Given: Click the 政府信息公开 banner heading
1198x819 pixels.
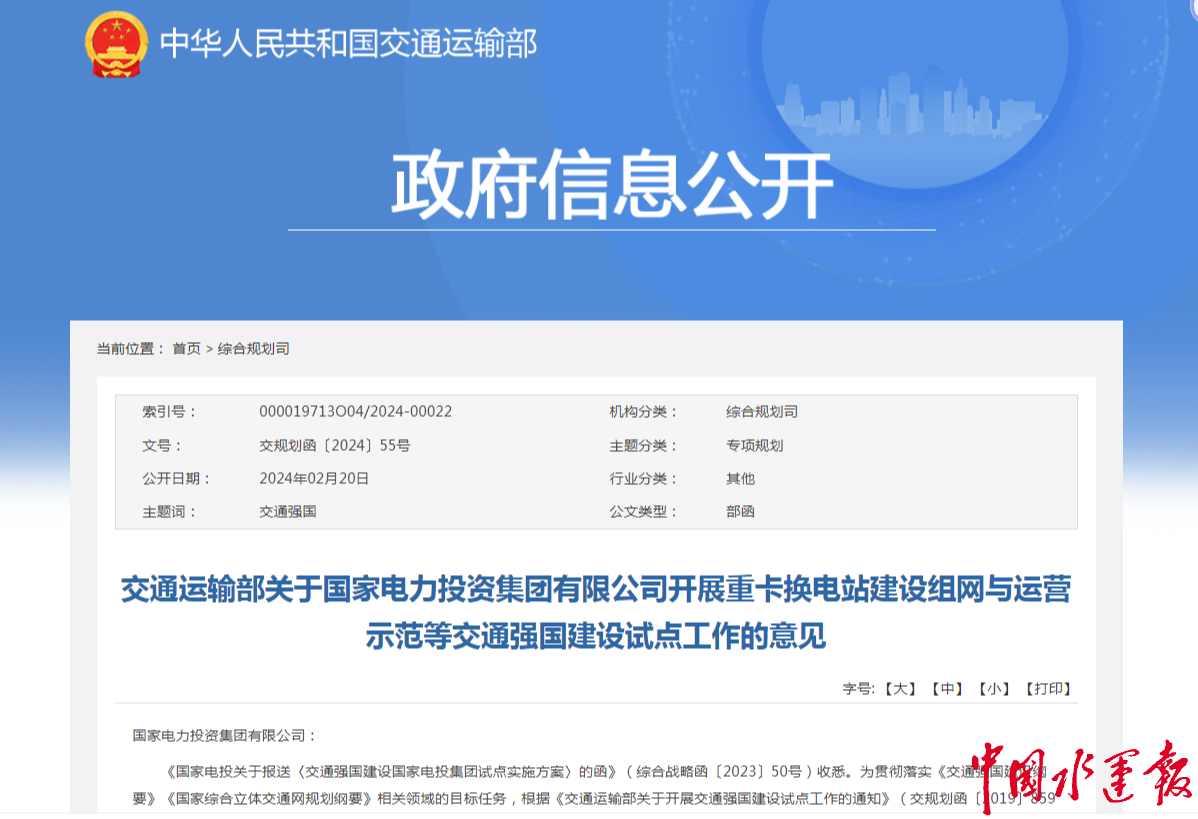Looking at the screenshot, I should [x=611, y=186].
